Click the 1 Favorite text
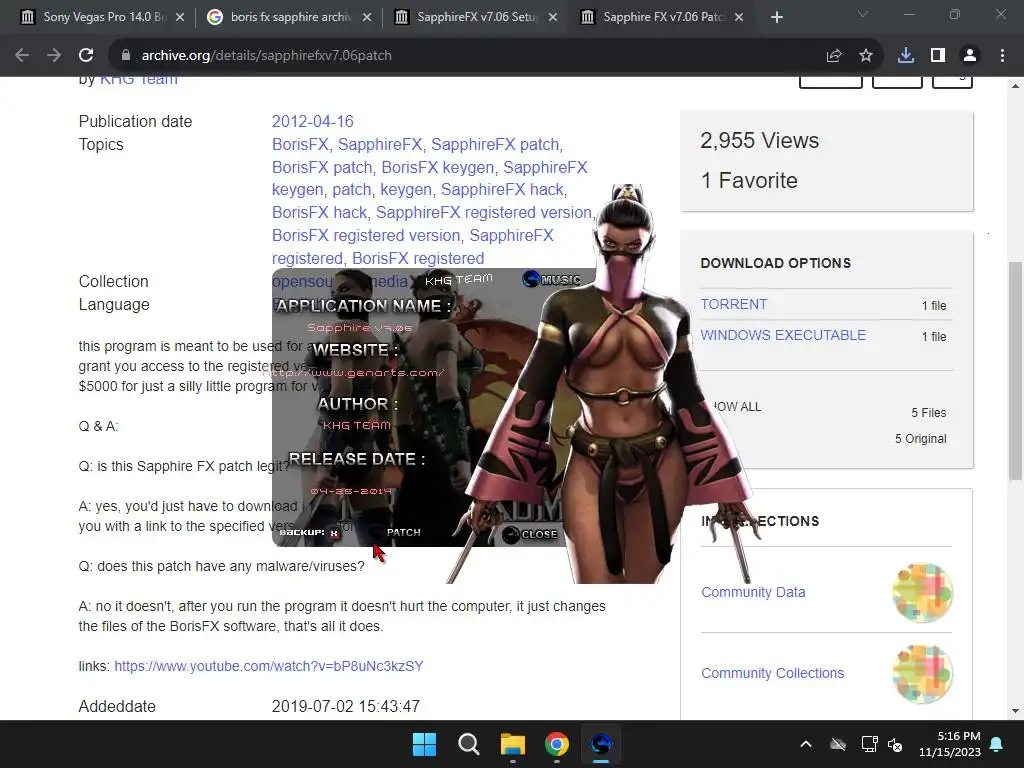The width and height of the screenshot is (1024, 768). pyautogui.click(x=749, y=180)
